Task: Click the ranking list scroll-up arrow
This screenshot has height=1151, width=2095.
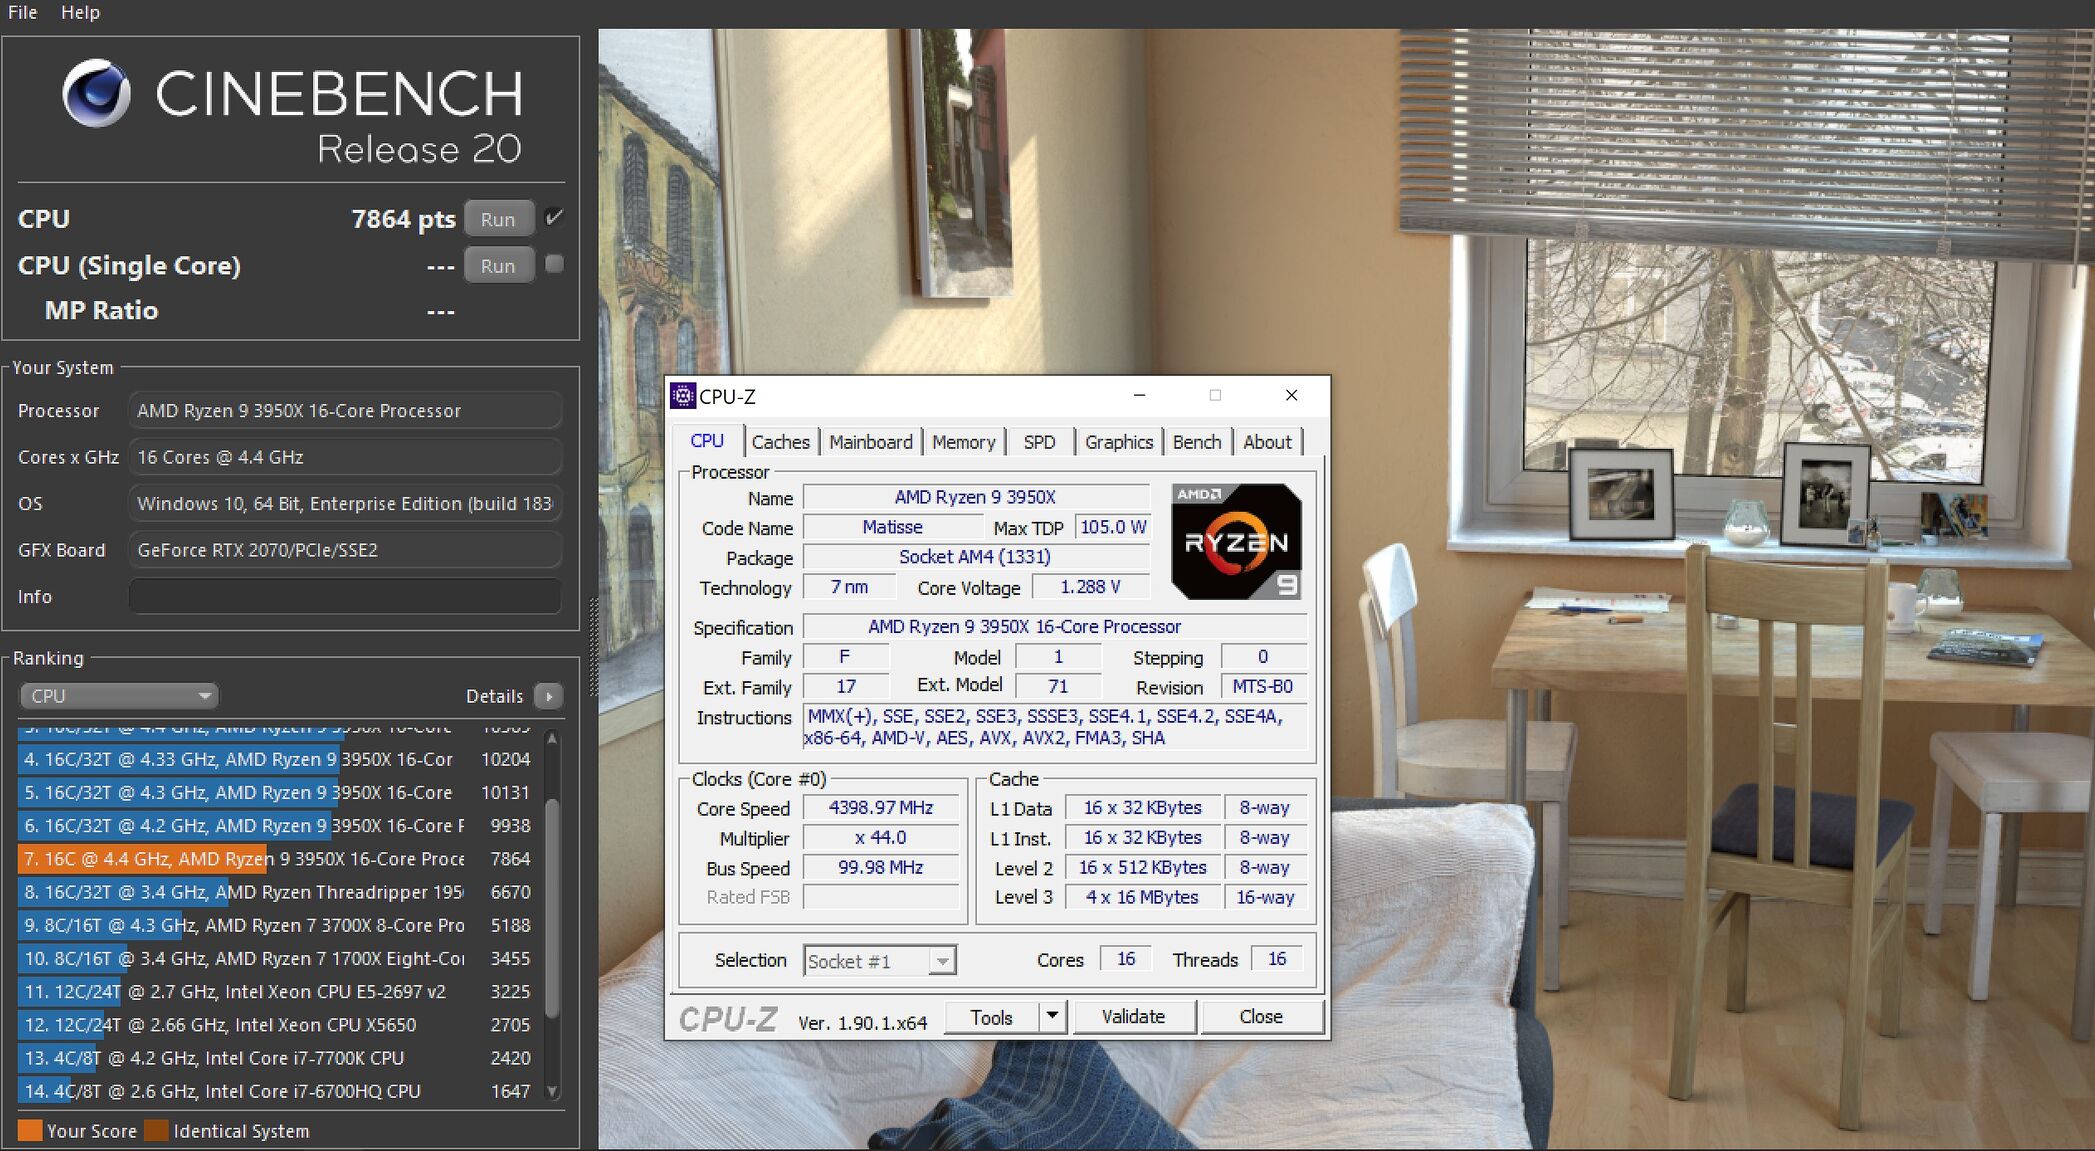Action: point(552,739)
